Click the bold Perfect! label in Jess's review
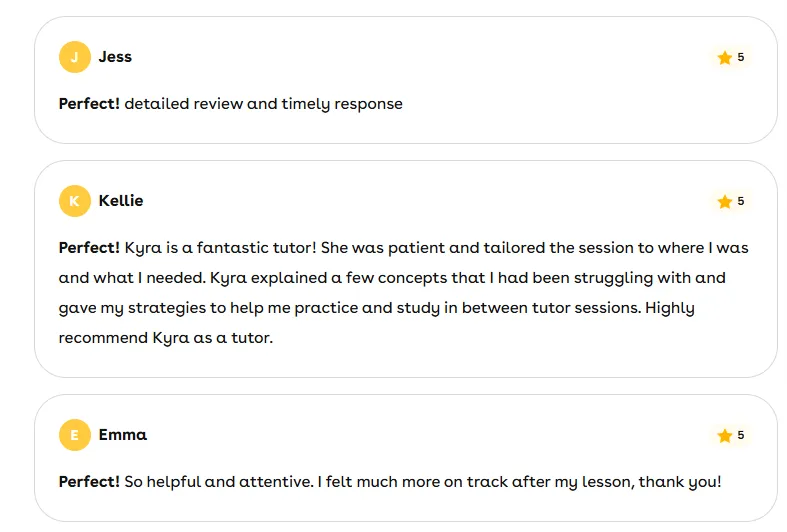The image size is (787, 532). [x=89, y=104]
